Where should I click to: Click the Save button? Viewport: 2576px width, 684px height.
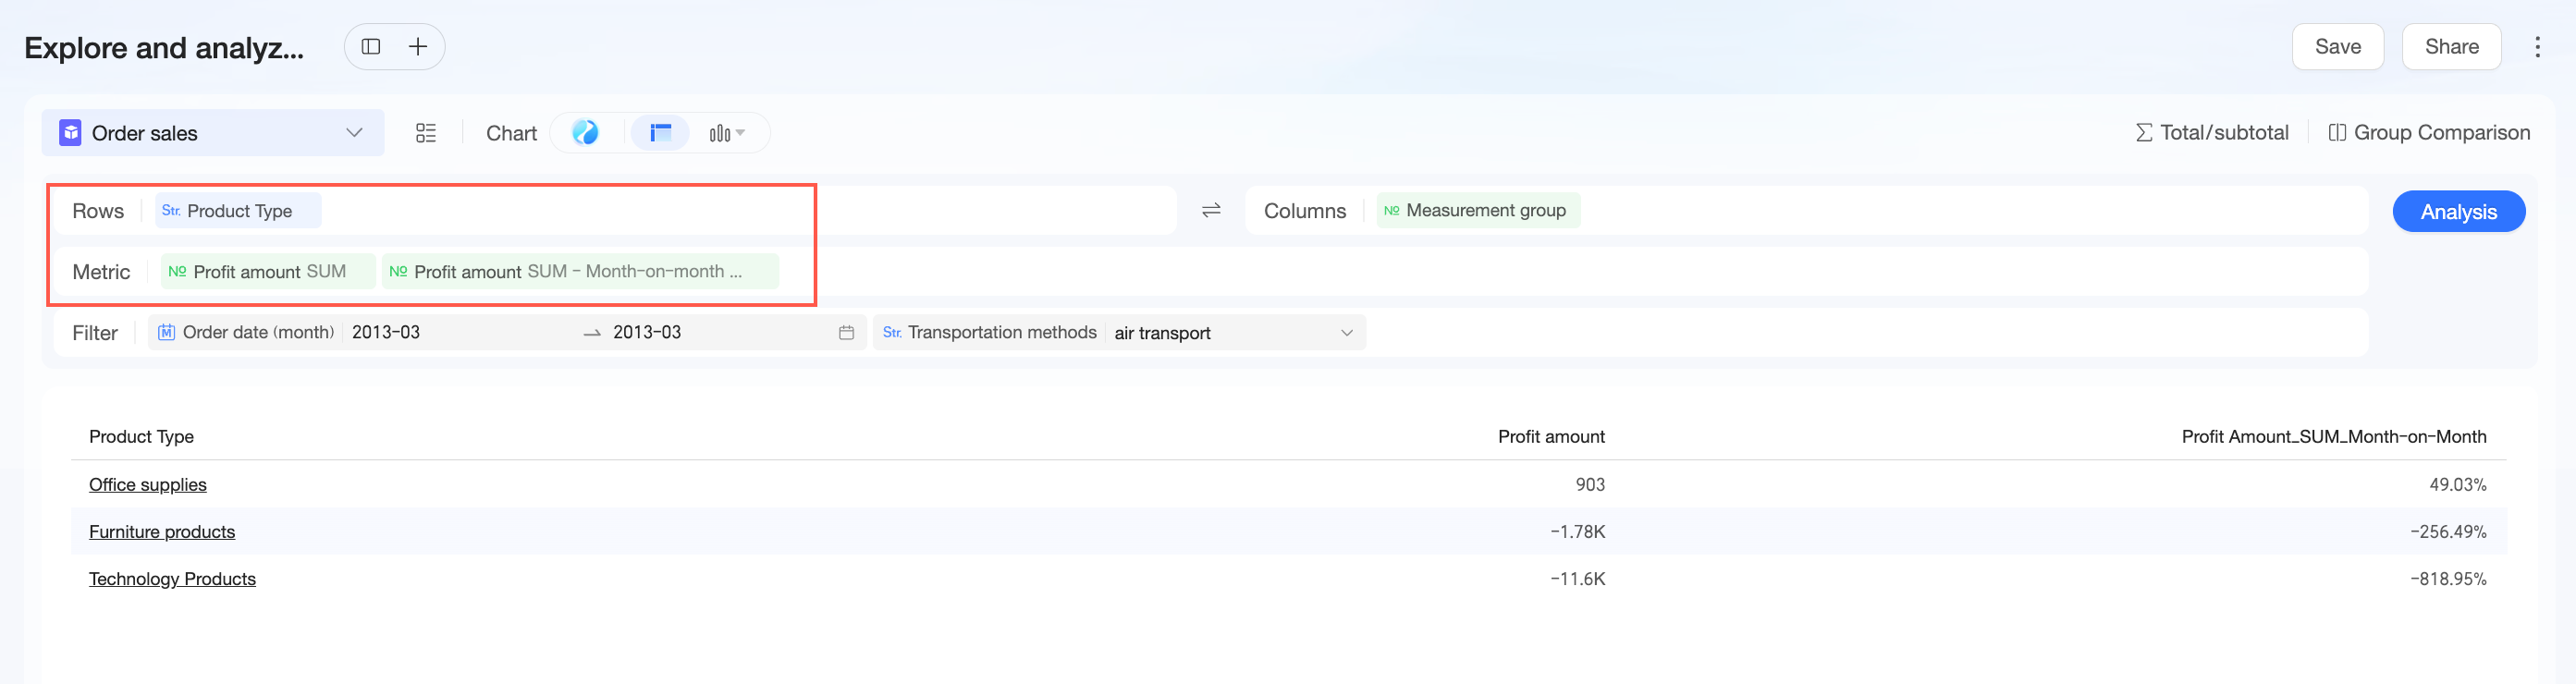point(2337,47)
